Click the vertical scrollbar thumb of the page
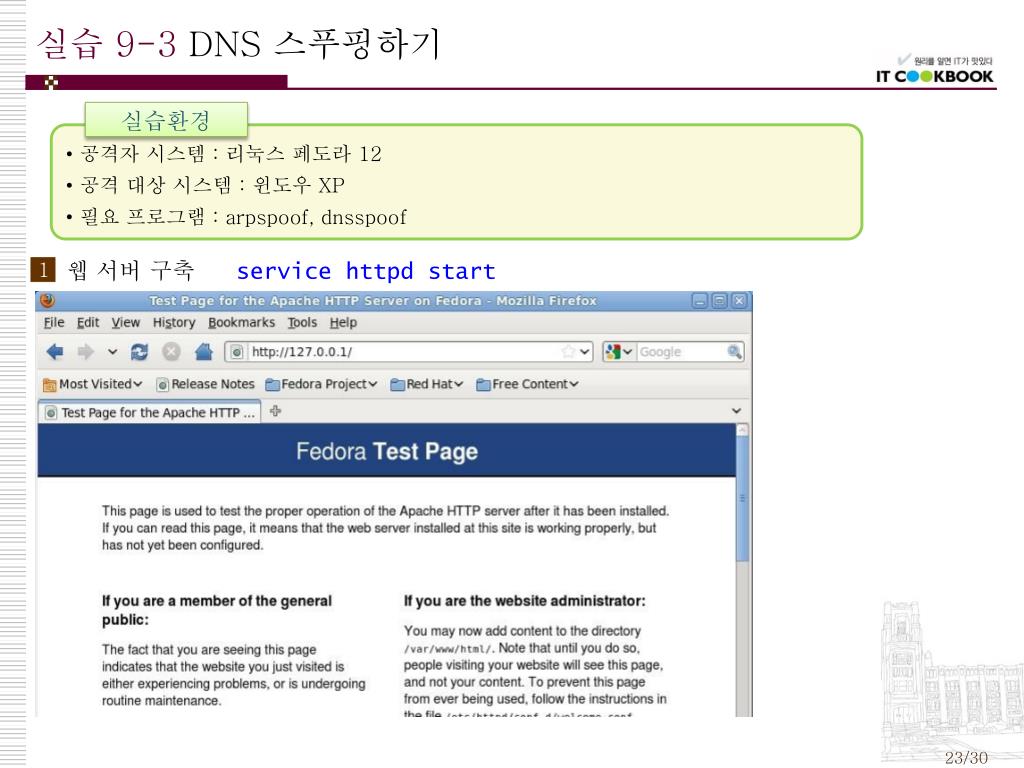 (x=742, y=498)
